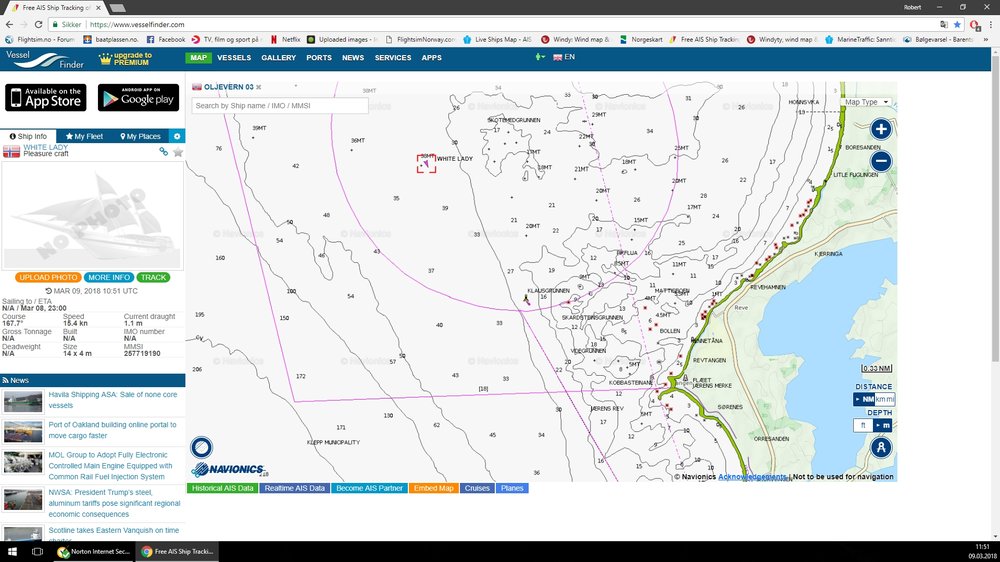The height and width of the screenshot is (562, 1000).
Task: Bookmark page with star icon
Action: point(957,24)
